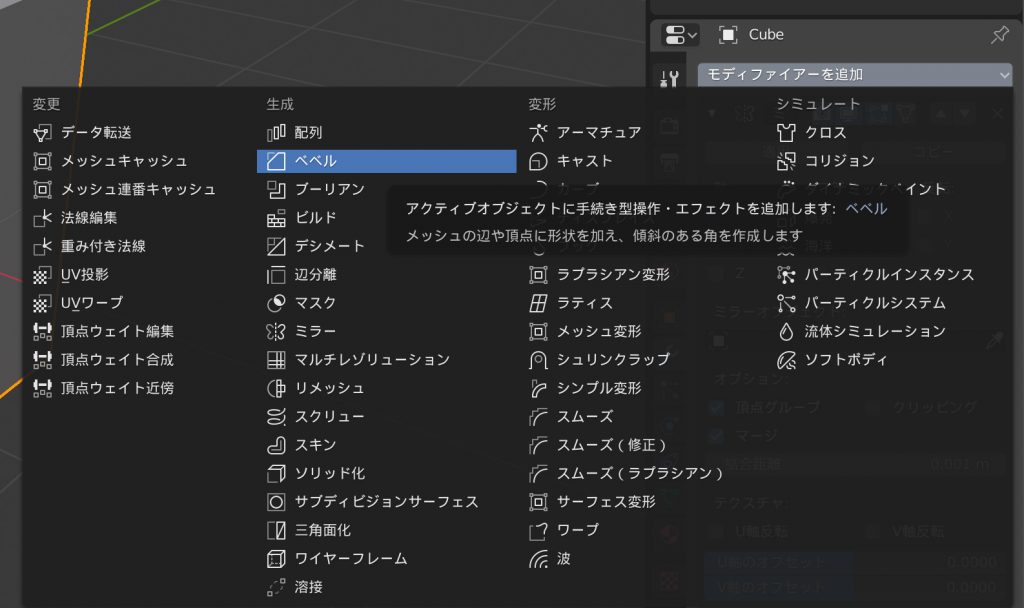Image resolution: width=1024 pixels, height=608 pixels.
Task: Select the 頂点ウェイト編集 icon
Action: [x=42, y=332]
